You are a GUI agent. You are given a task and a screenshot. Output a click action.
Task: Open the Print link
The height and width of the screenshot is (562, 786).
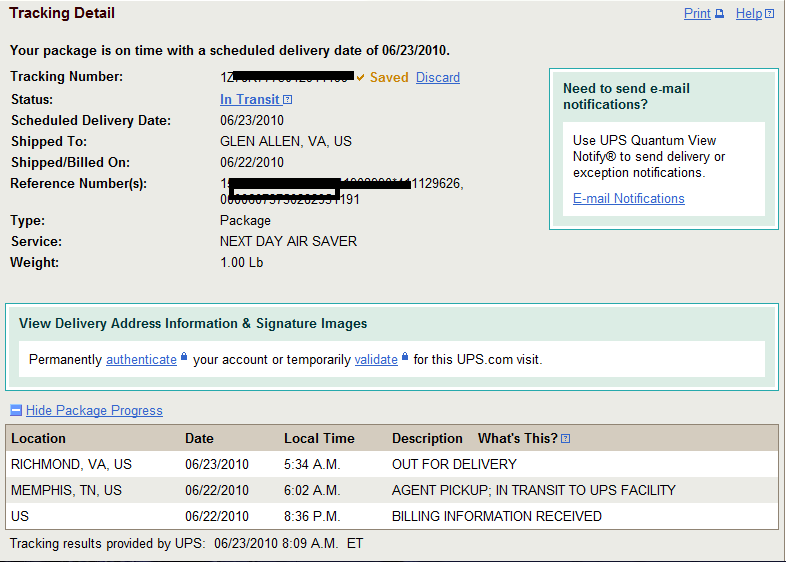(x=697, y=14)
